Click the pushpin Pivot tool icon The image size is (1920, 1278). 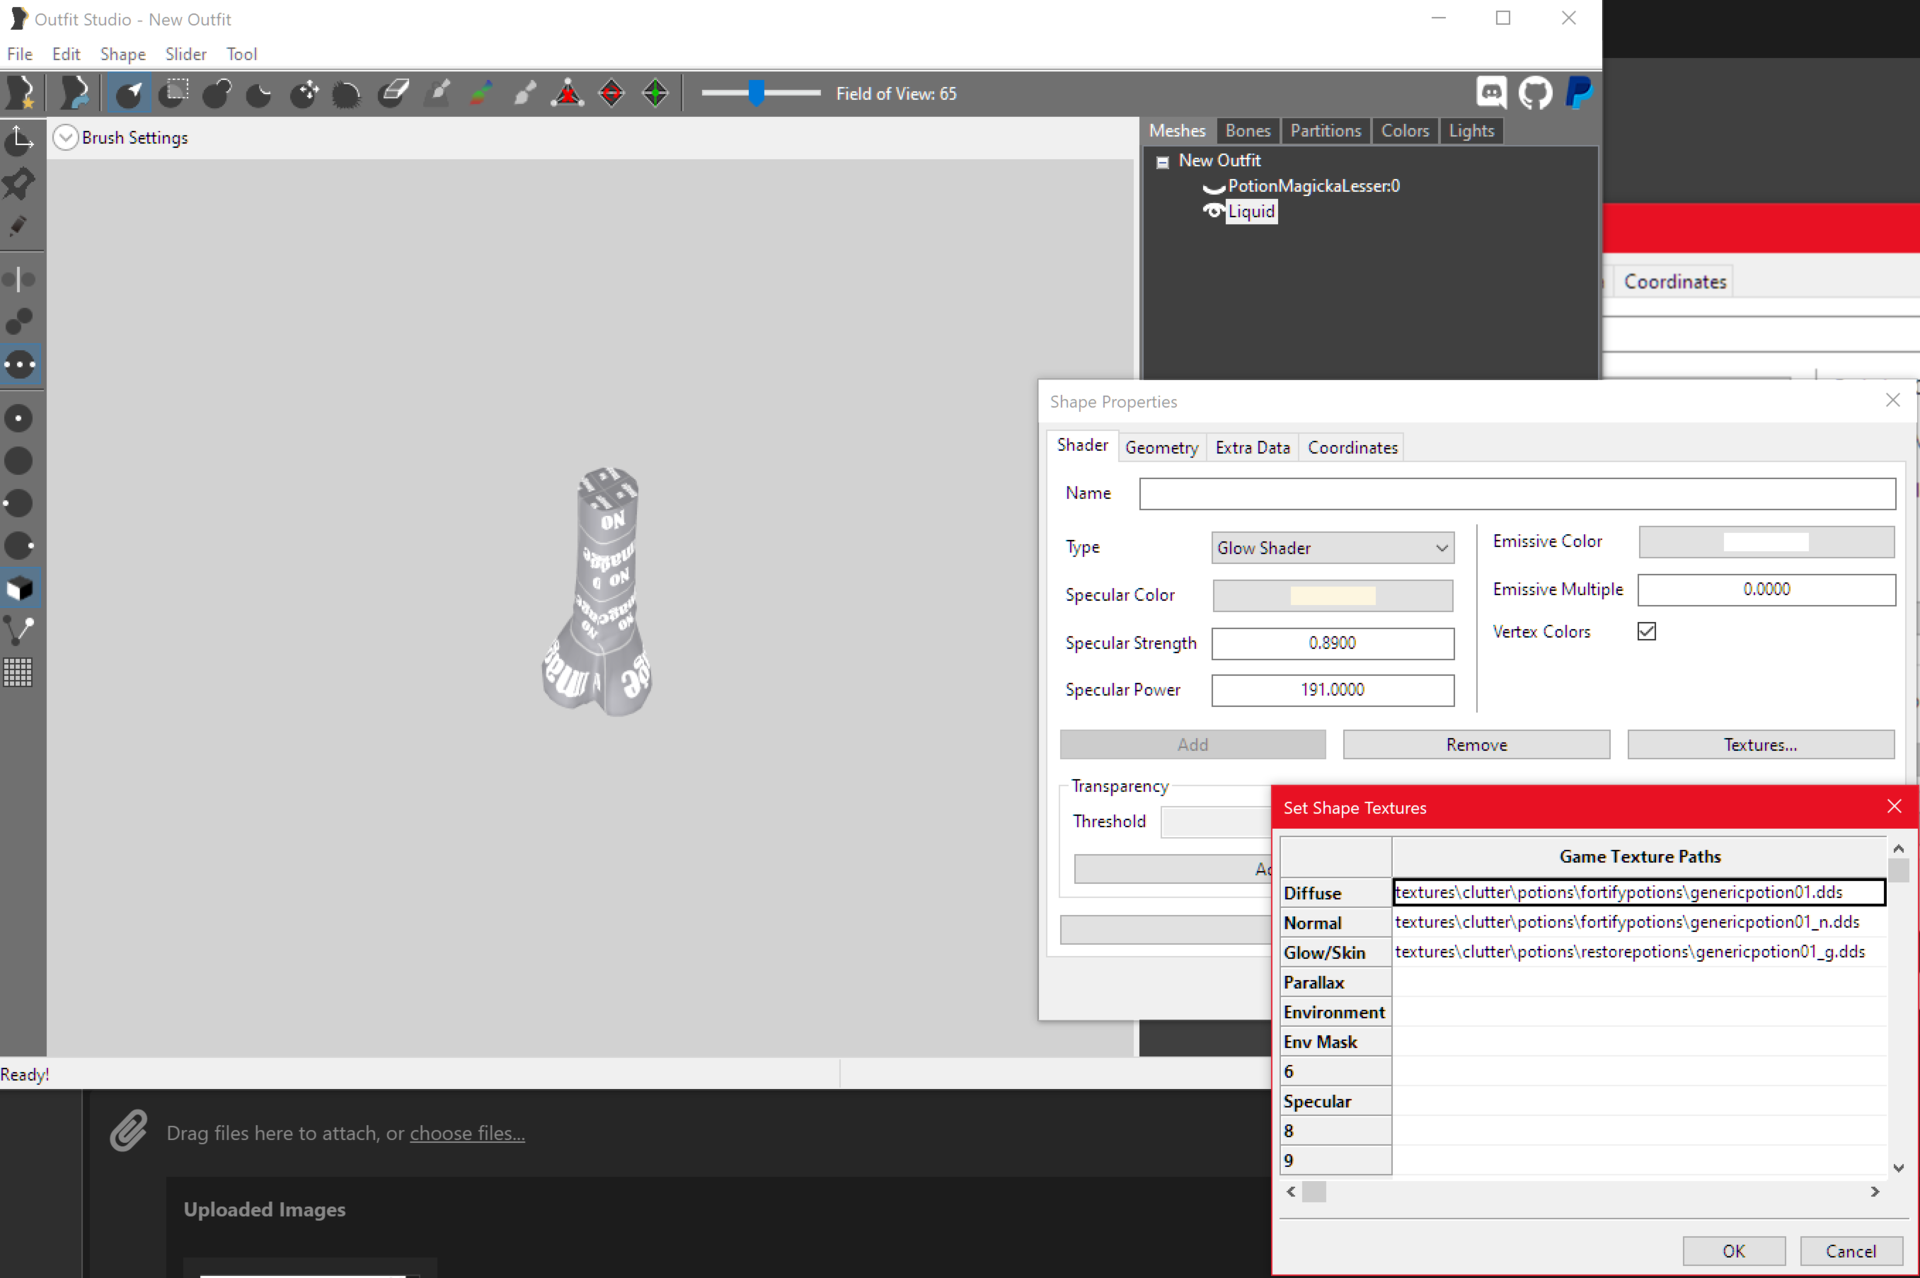(19, 183)
